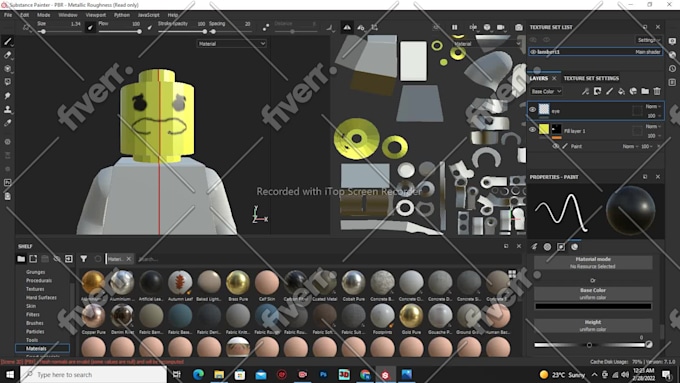Open blend mode dropdown of Fill layer 1
Screen dimensions: 680x383
654,126
